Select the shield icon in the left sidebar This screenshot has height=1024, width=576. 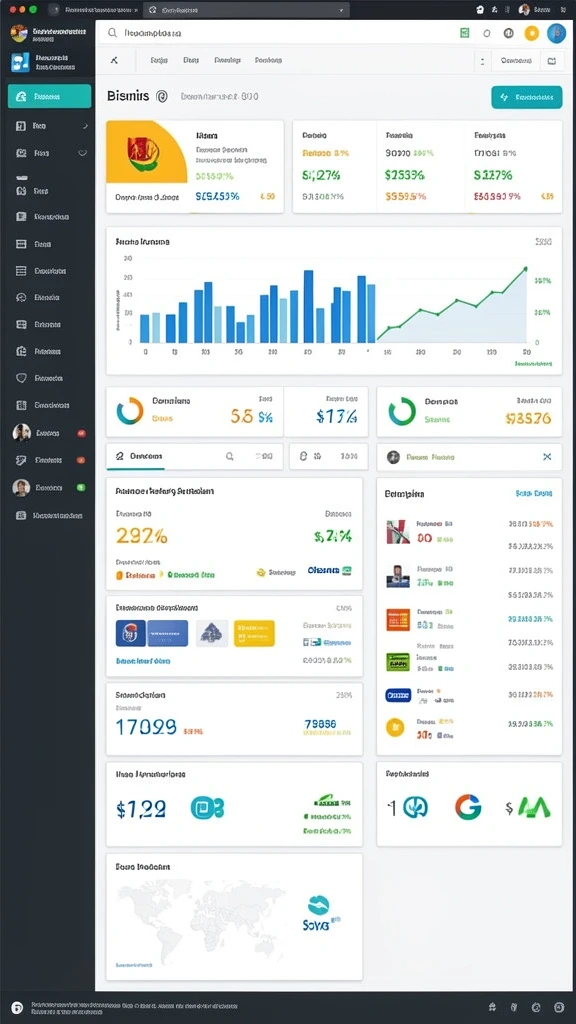click(21, 377)
